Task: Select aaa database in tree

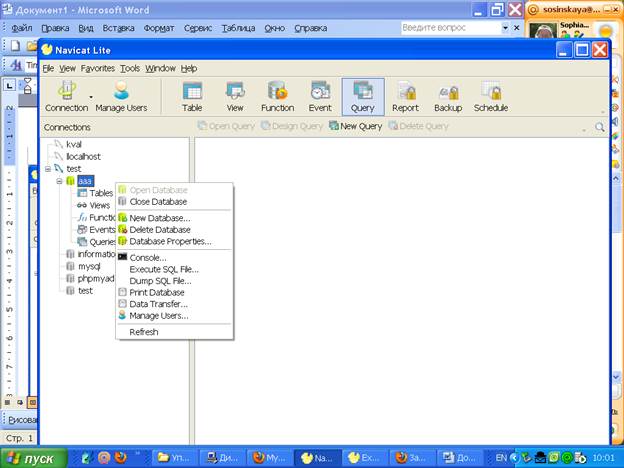Action: click(x=85, y=181)
